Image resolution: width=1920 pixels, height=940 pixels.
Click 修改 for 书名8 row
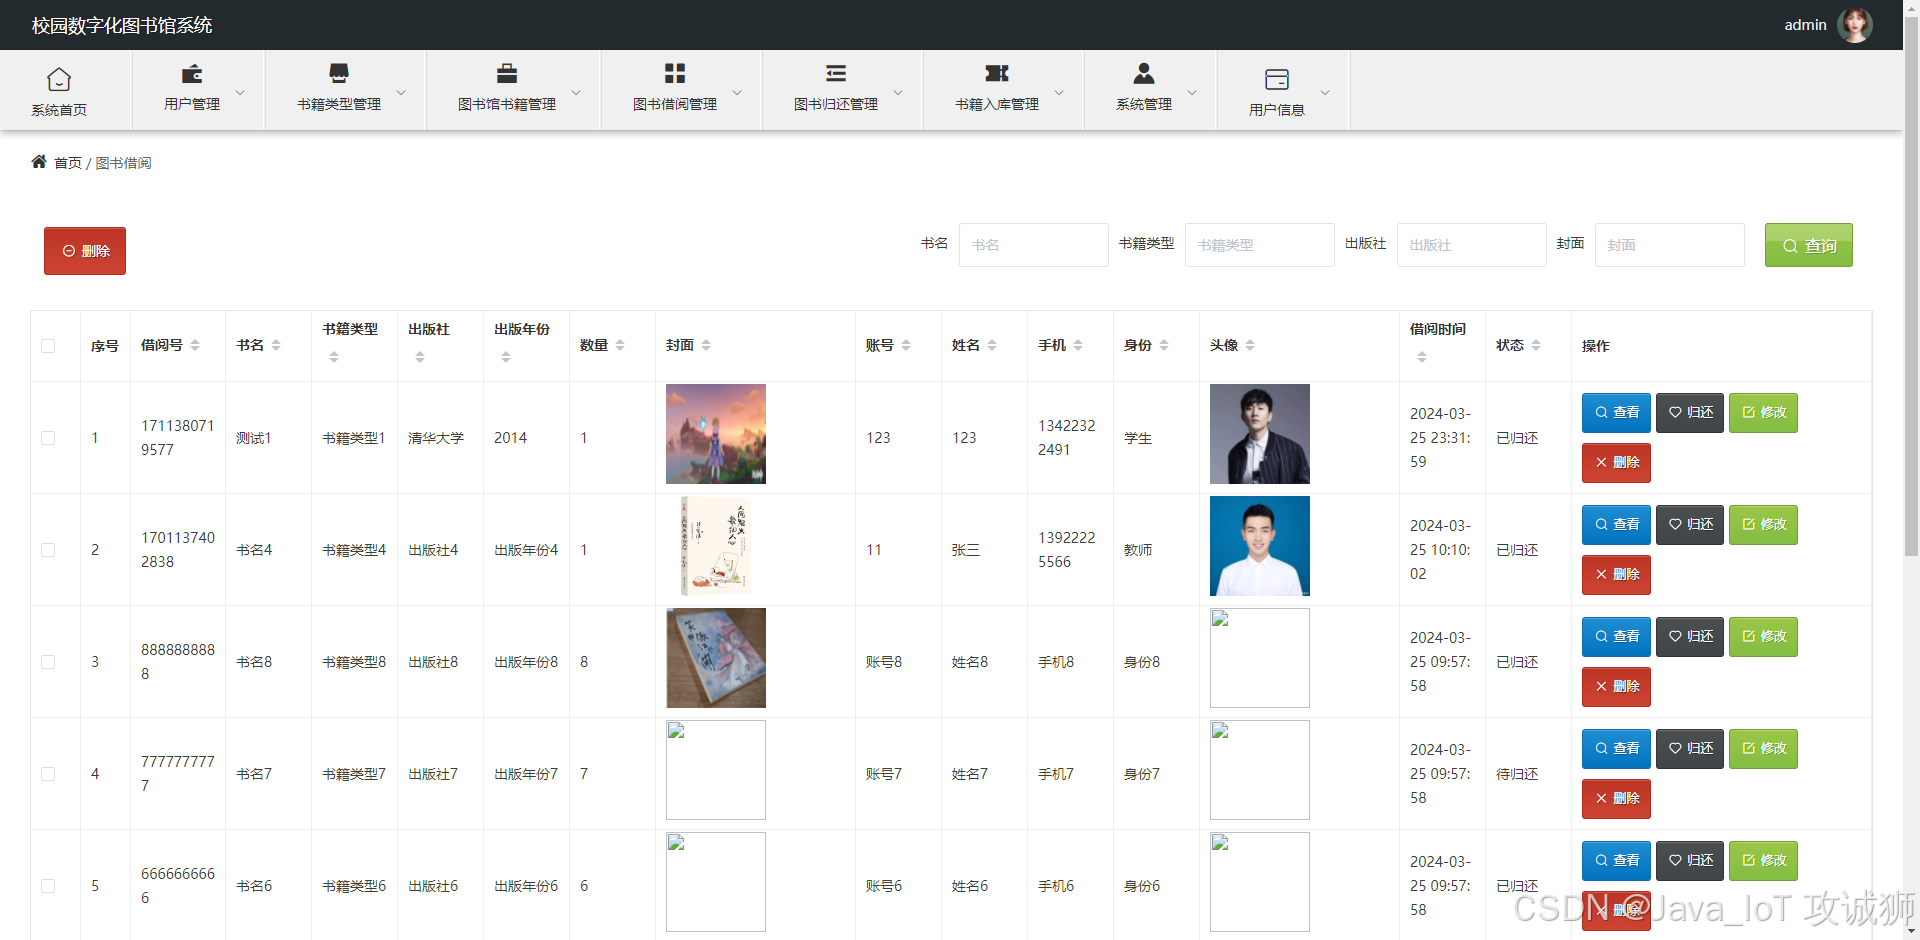tap(1763, 637)
